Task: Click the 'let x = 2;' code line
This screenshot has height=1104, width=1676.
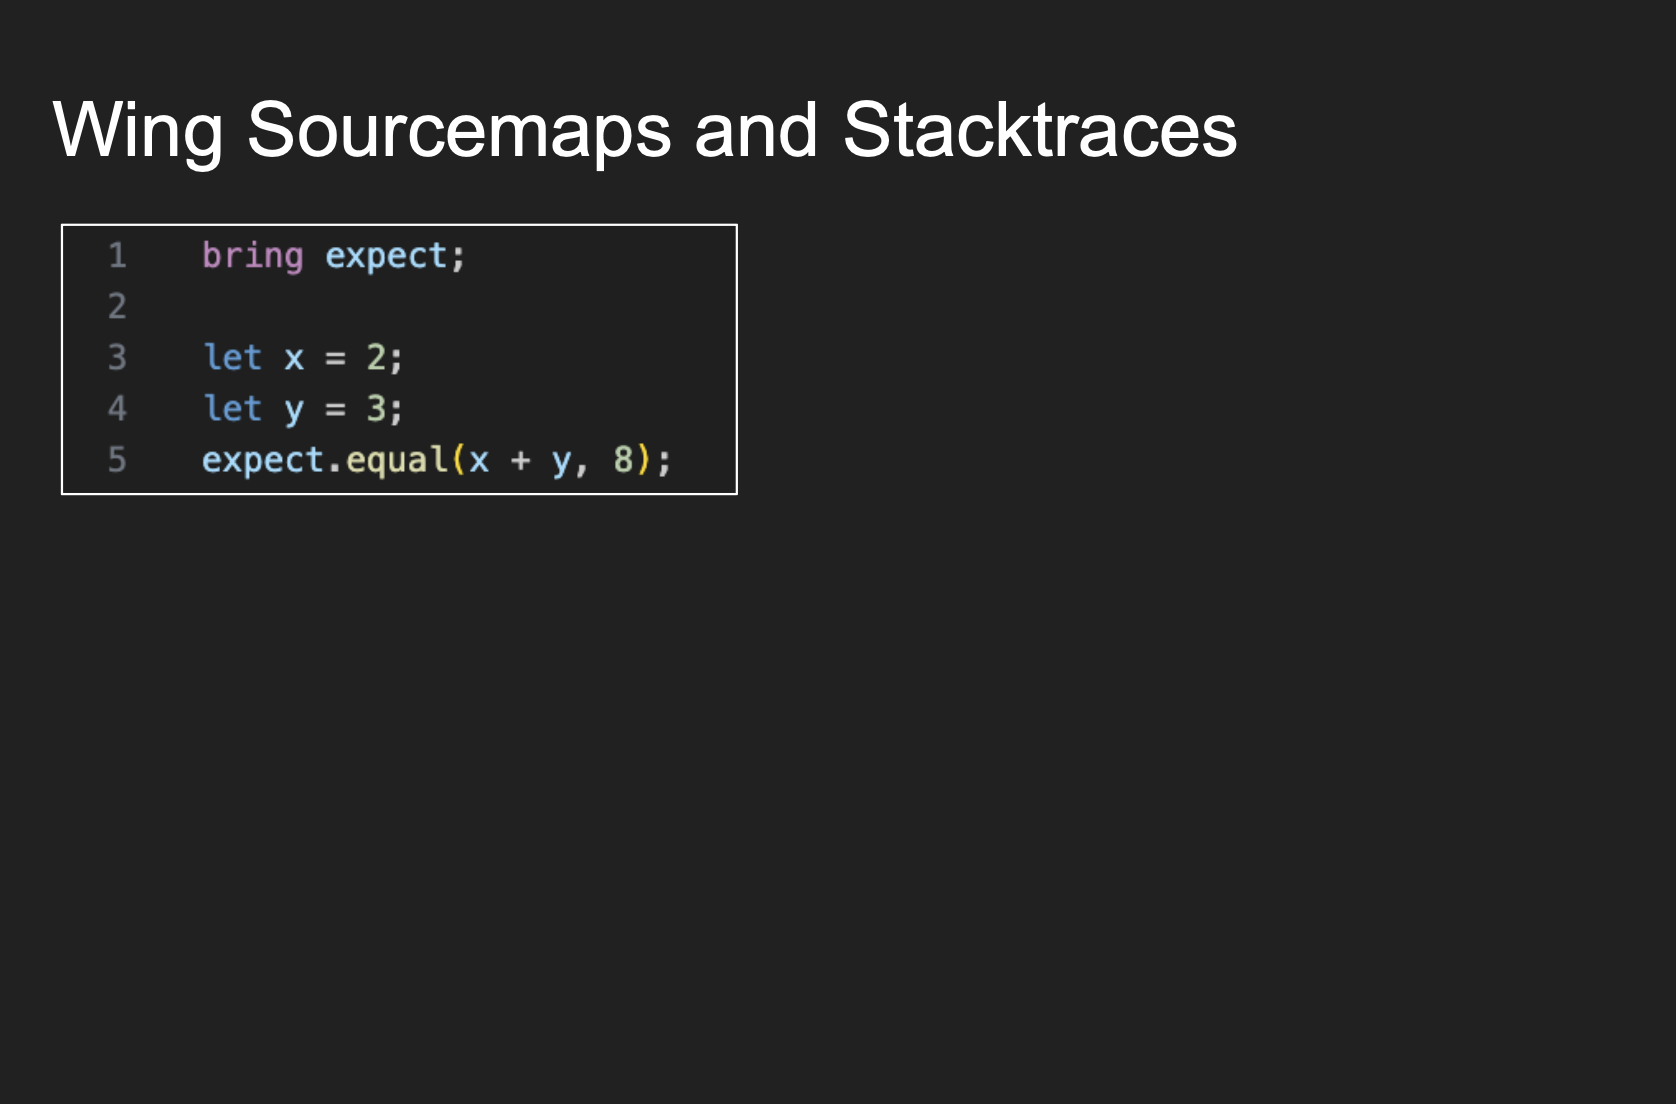Action: (303, 357)
